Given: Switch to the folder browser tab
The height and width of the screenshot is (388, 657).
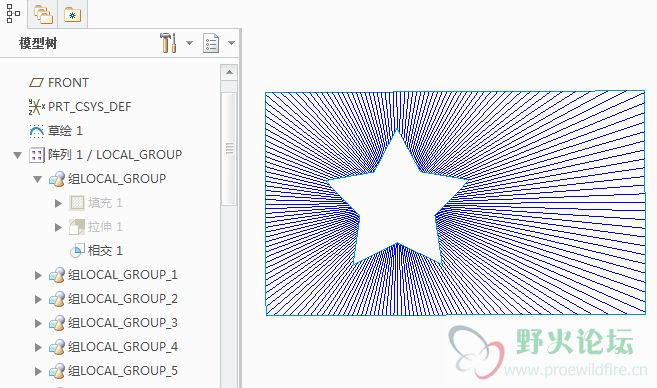Looking at the screenshot, I should point(43,15).
